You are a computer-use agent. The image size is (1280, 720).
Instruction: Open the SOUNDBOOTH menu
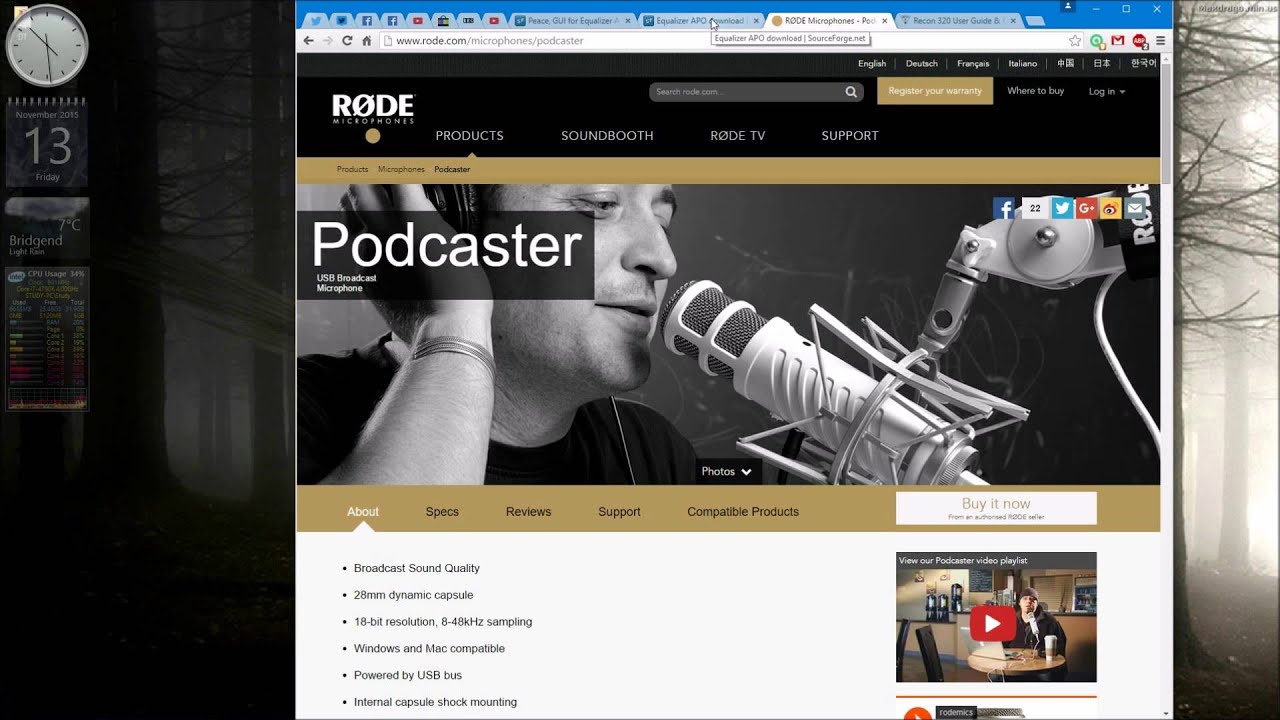click(607, 136)
